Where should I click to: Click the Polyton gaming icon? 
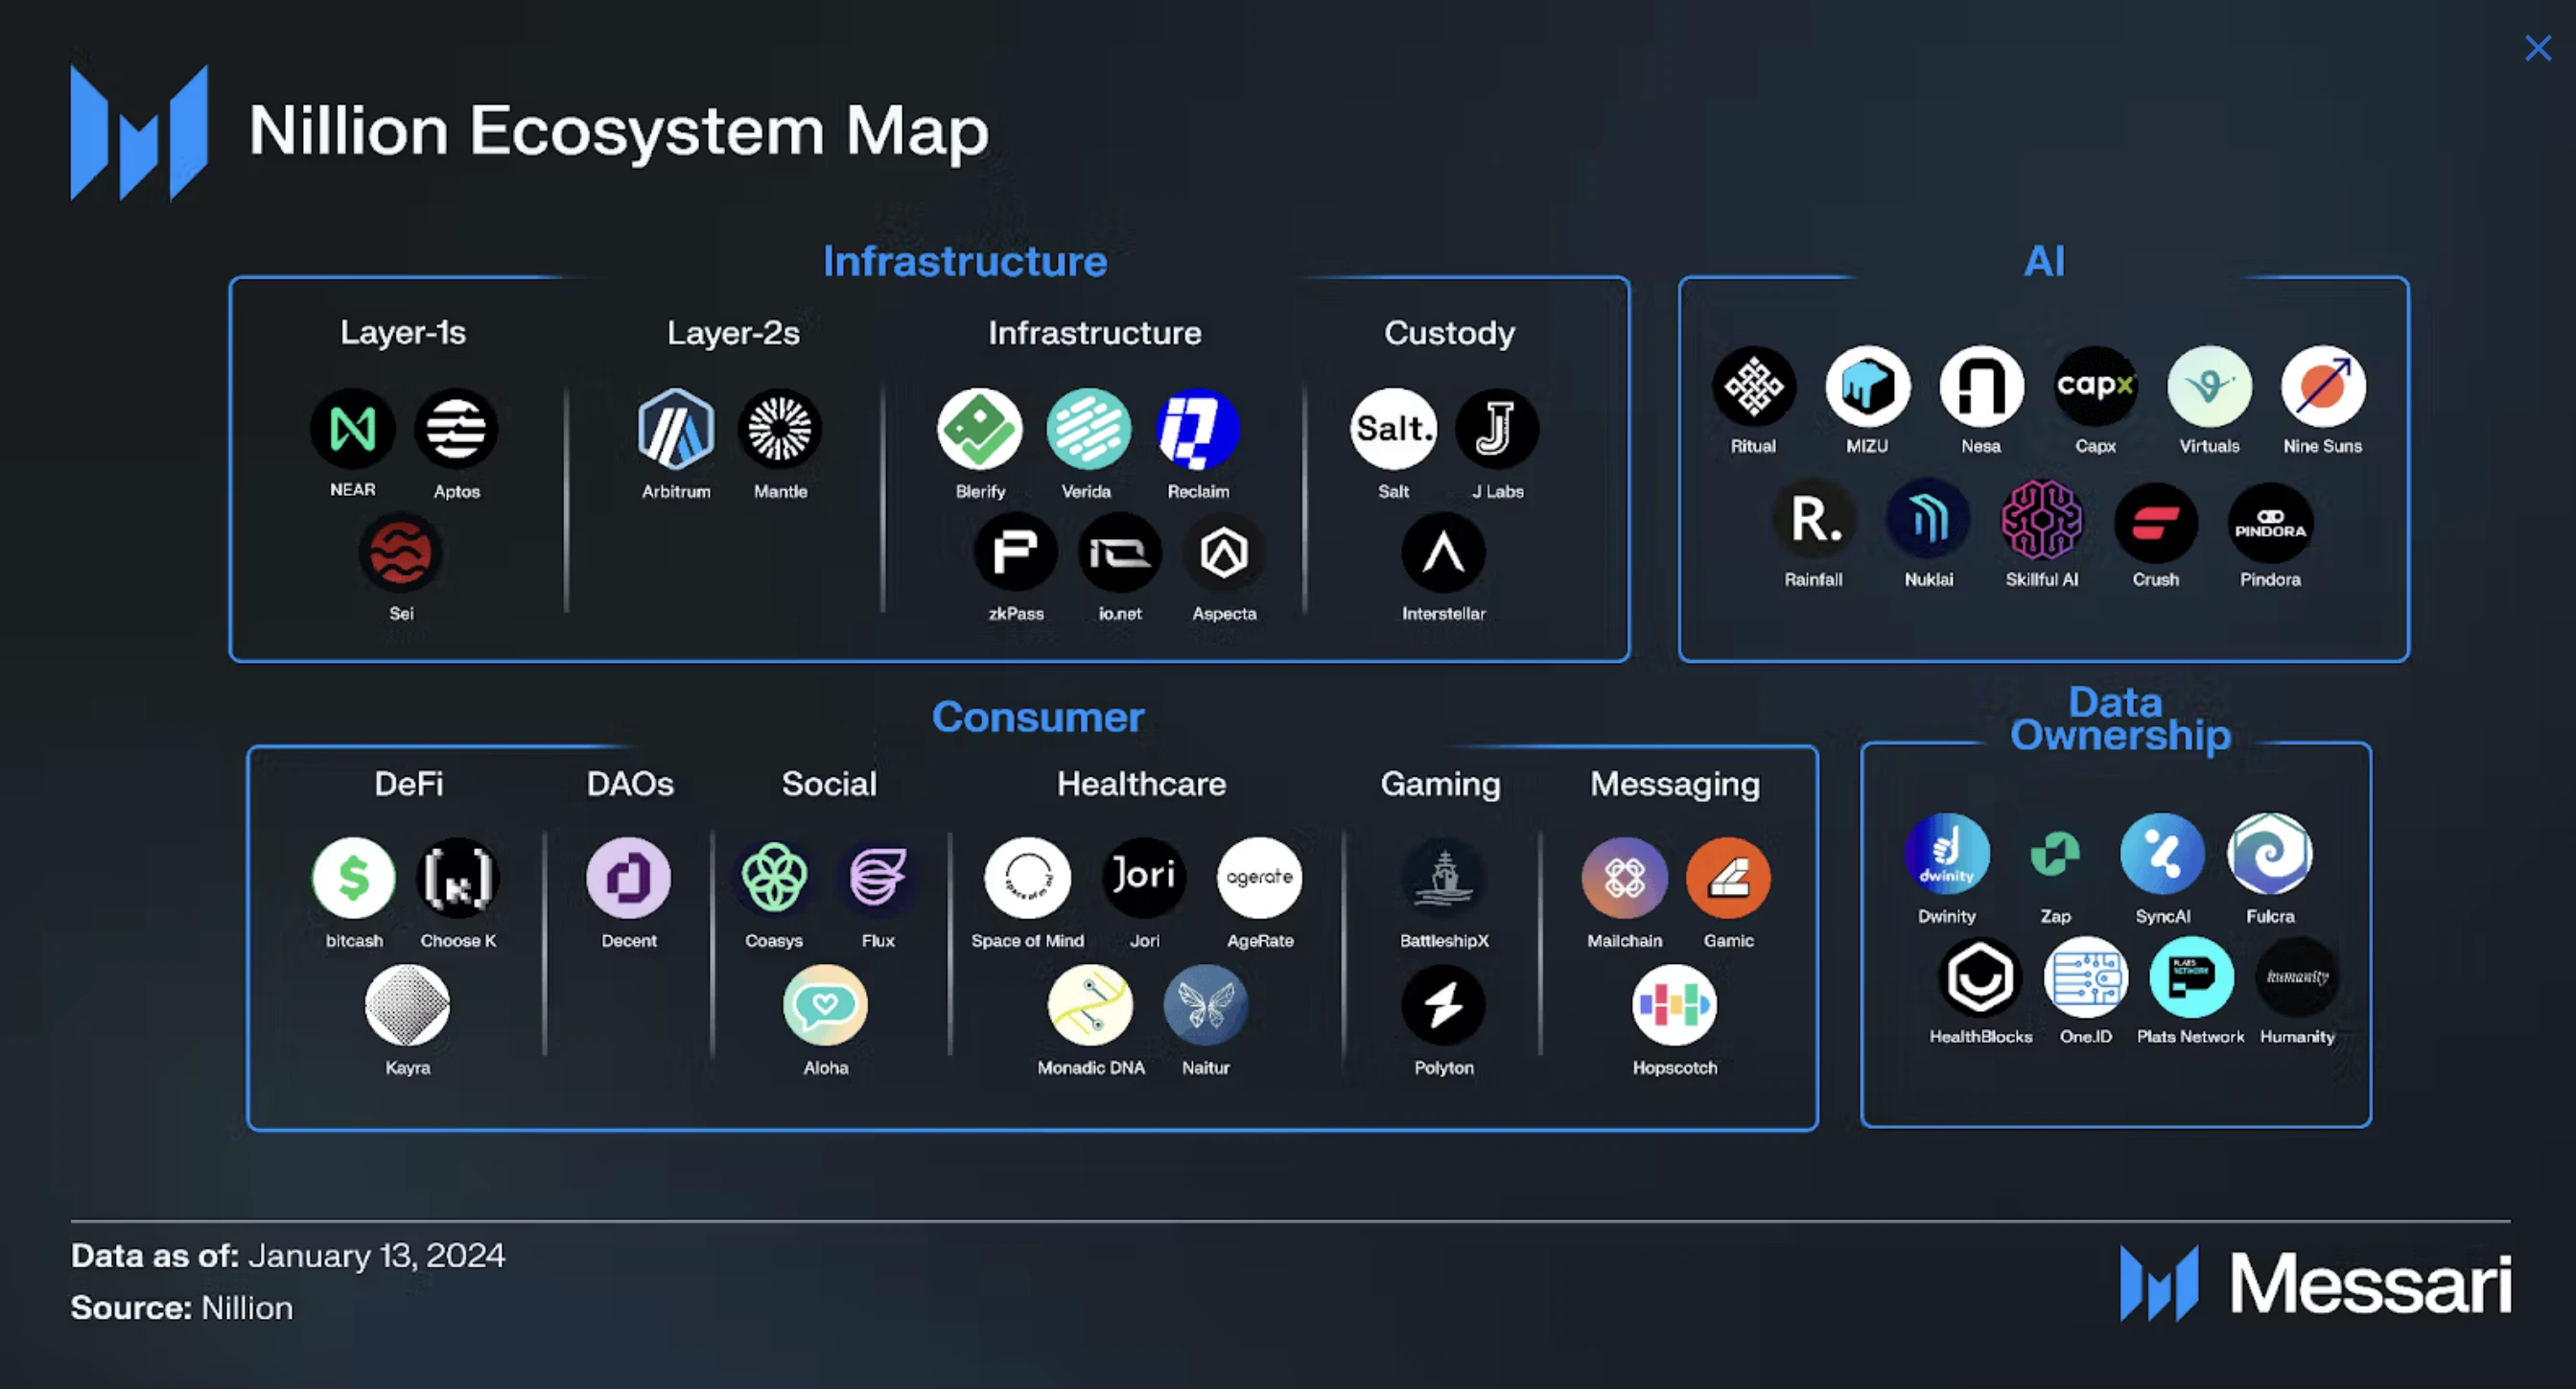pyautogui.click(x=1443, y=1004)
